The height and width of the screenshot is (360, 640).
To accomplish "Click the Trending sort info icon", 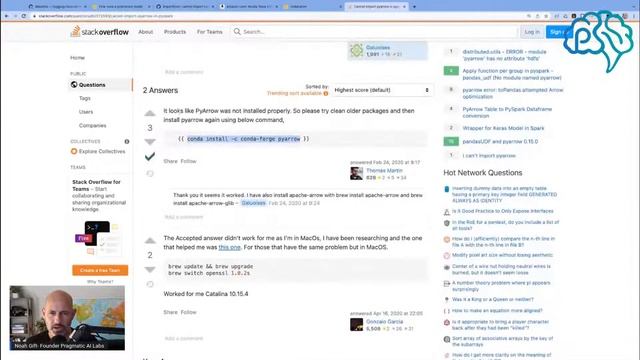I will tap(326, 93).
